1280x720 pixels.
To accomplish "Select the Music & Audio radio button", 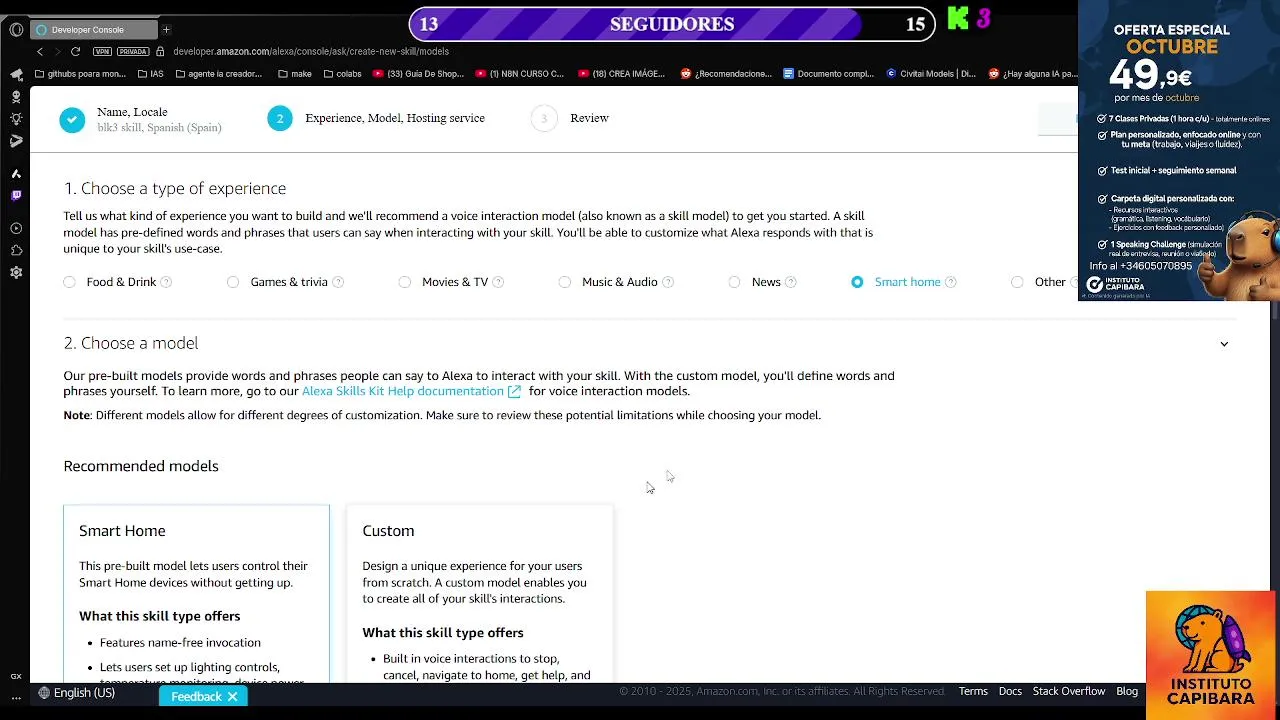I will pos(565,282).
